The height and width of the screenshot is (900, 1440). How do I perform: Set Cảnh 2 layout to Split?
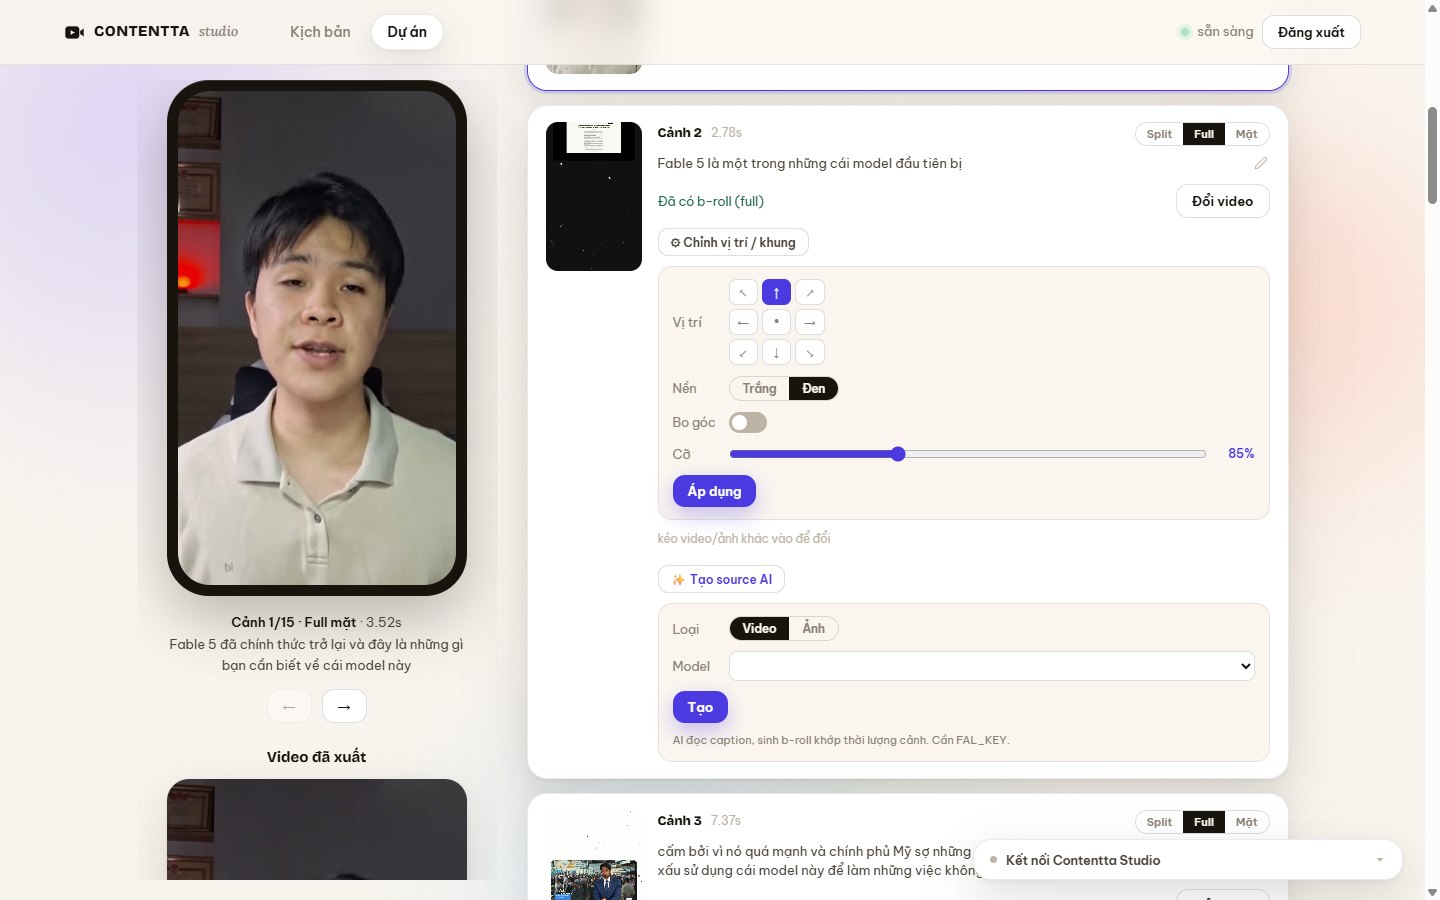point(1159,134)
